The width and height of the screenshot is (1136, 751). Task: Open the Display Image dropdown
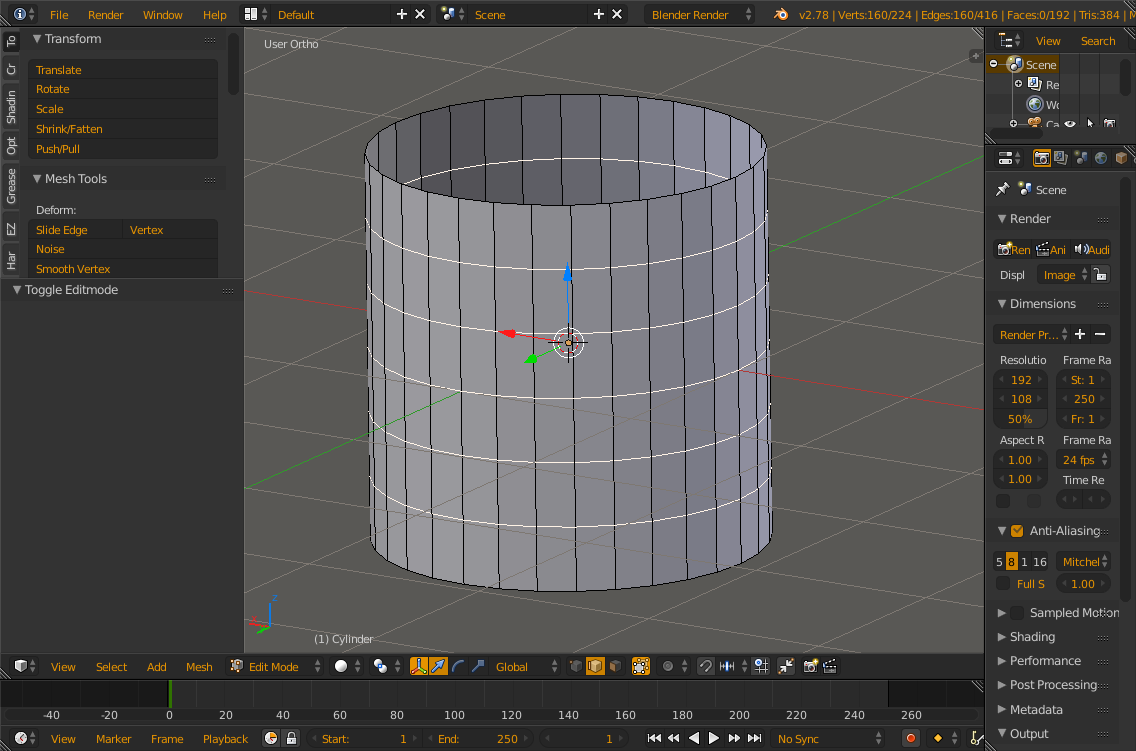point(1063,274)
